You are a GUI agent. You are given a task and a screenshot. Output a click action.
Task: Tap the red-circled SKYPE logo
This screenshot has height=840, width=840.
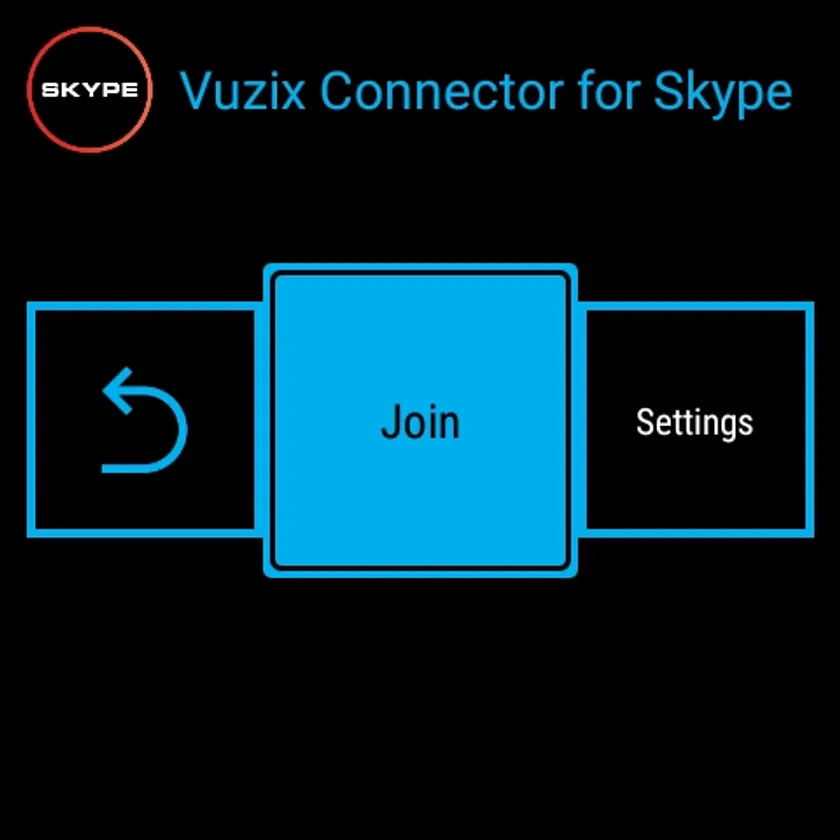pyautogui.click(x=89, y=89)
